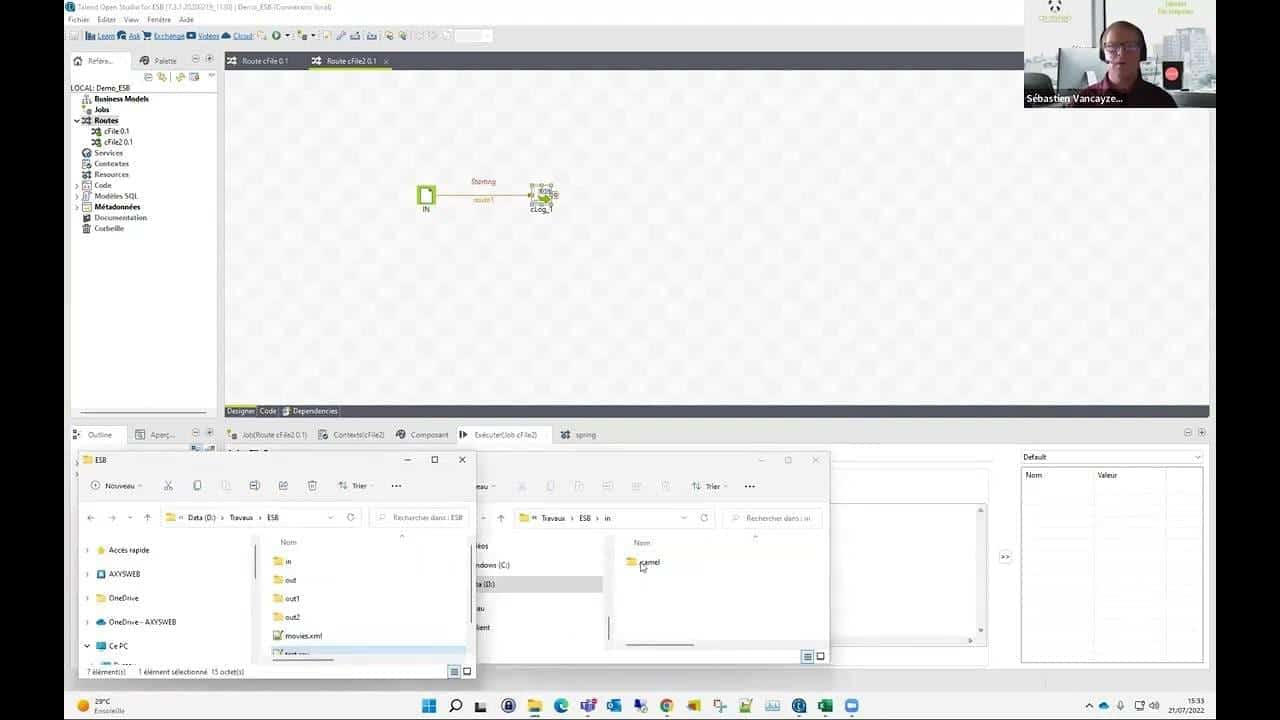Click Refresh in the 'in' explorer window
The width and height of the screenshot is (1280, 720).
[704, 518]
